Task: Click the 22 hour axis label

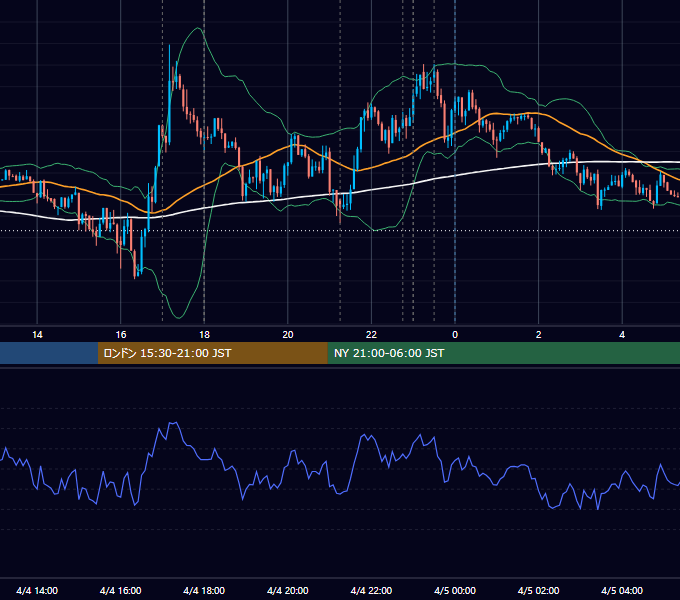Action: point(371,335)
